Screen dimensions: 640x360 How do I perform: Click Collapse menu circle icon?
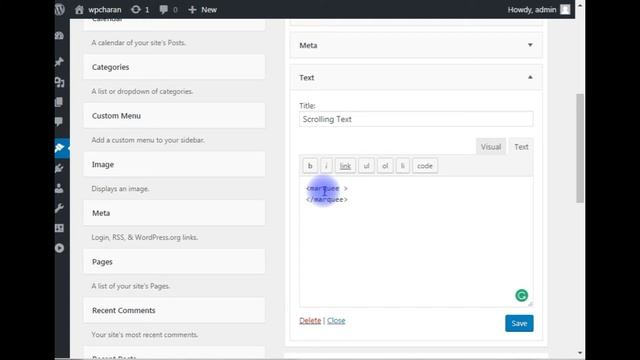[60, 248]
